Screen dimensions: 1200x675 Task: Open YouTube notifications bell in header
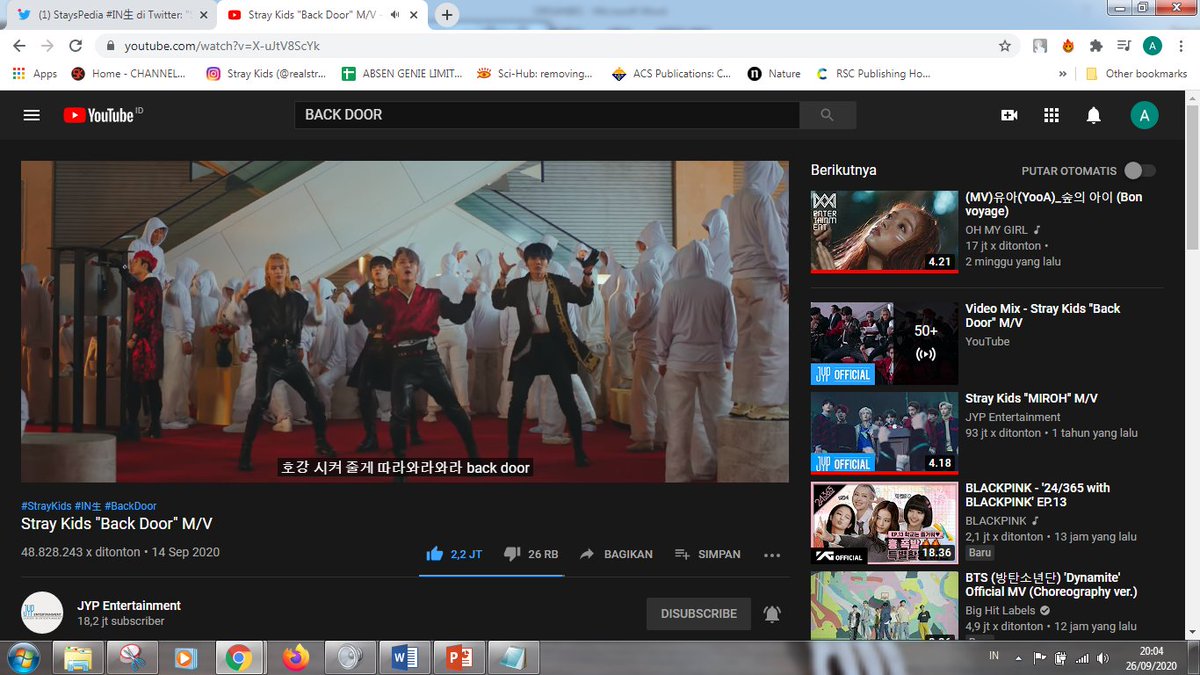coord(1093,115)
